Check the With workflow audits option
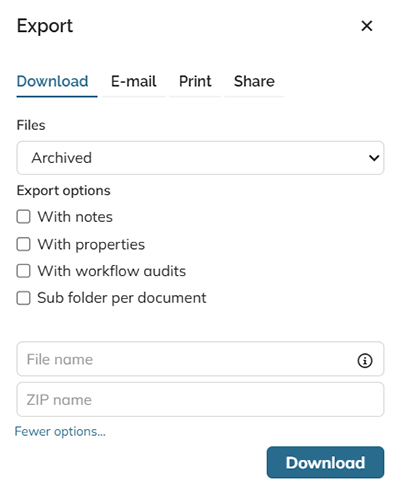This screenshot has height=484, width=400. pyautogui.click(x=24, y=271)
